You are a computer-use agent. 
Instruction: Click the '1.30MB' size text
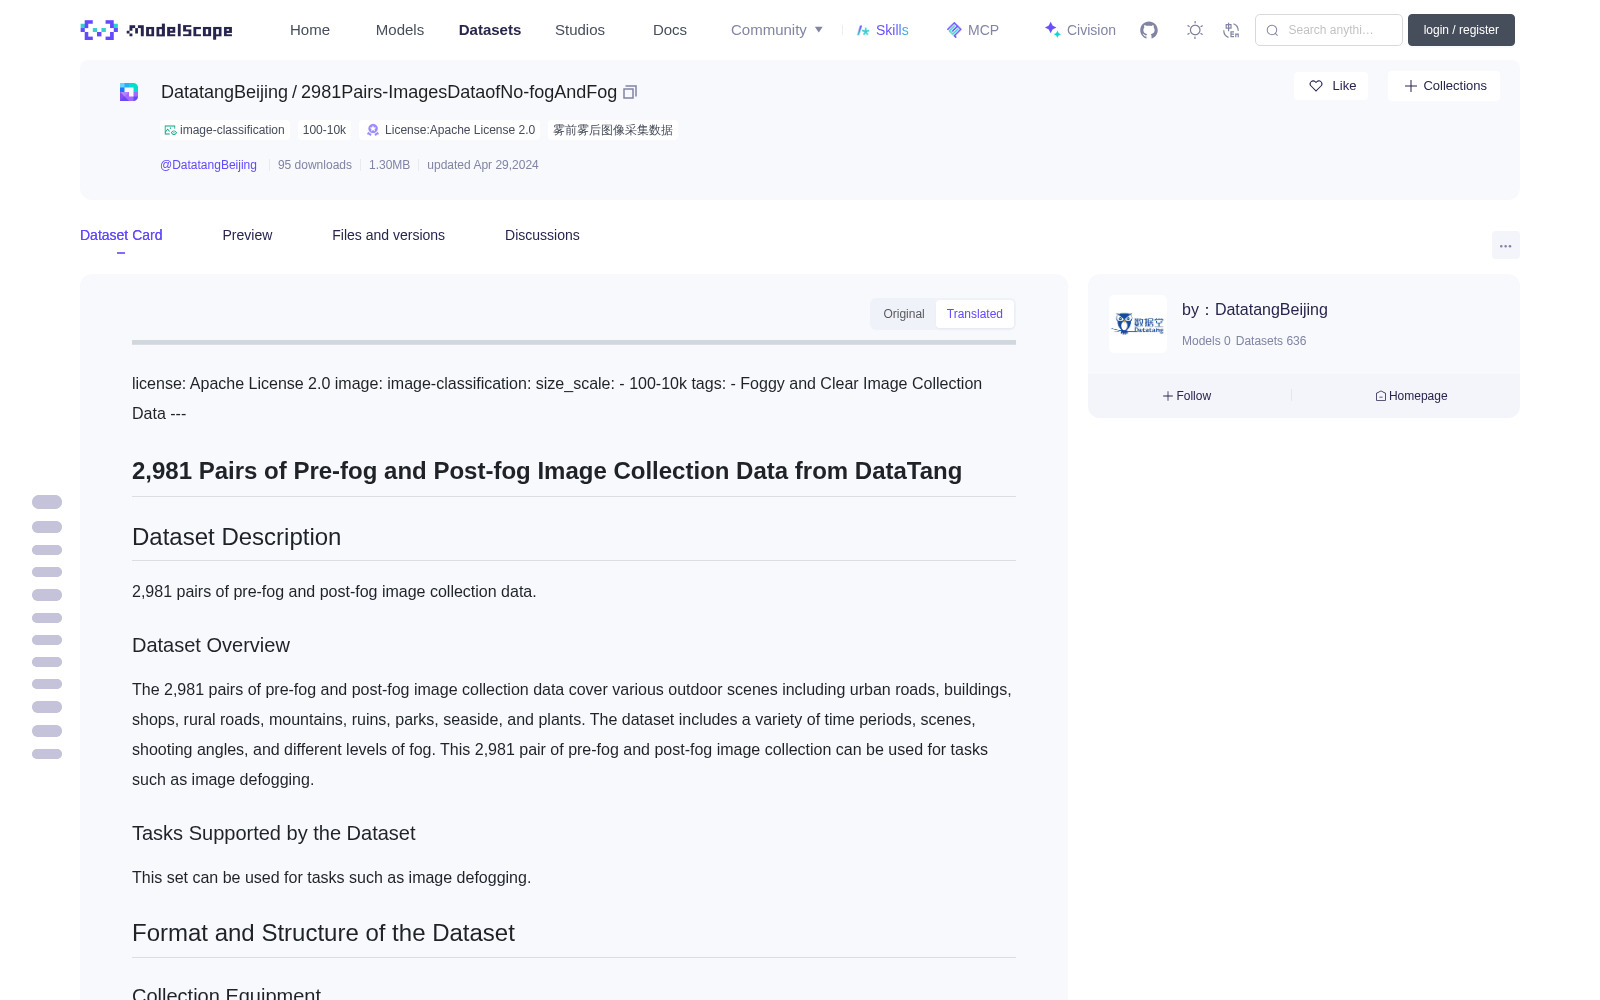tap(389, 165)
